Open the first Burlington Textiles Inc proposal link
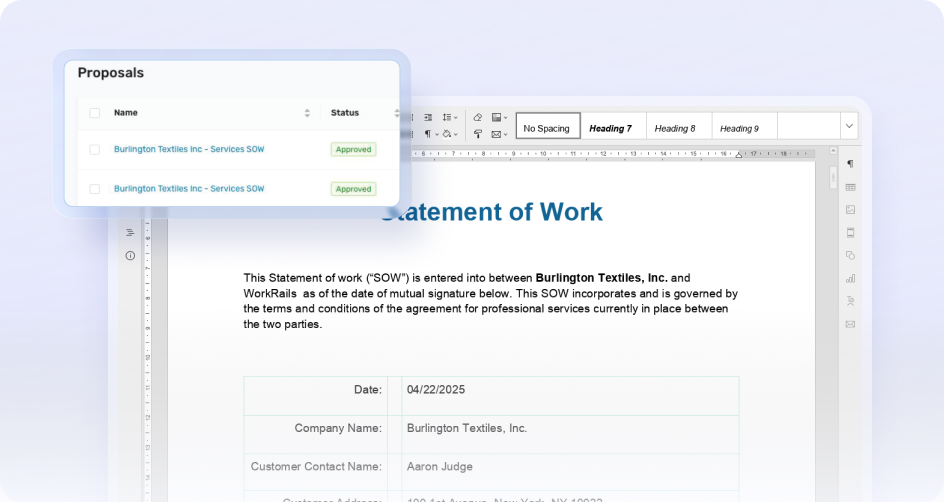 click(x=189, y=149)
